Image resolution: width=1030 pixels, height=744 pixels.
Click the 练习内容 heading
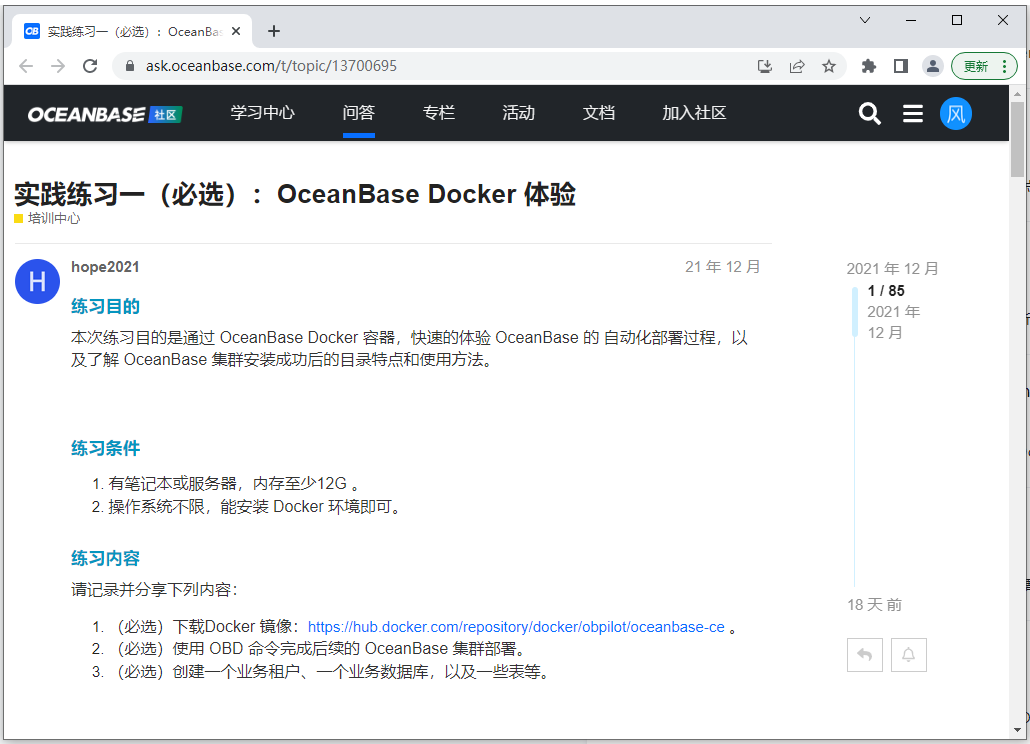[x=105, y=559]
